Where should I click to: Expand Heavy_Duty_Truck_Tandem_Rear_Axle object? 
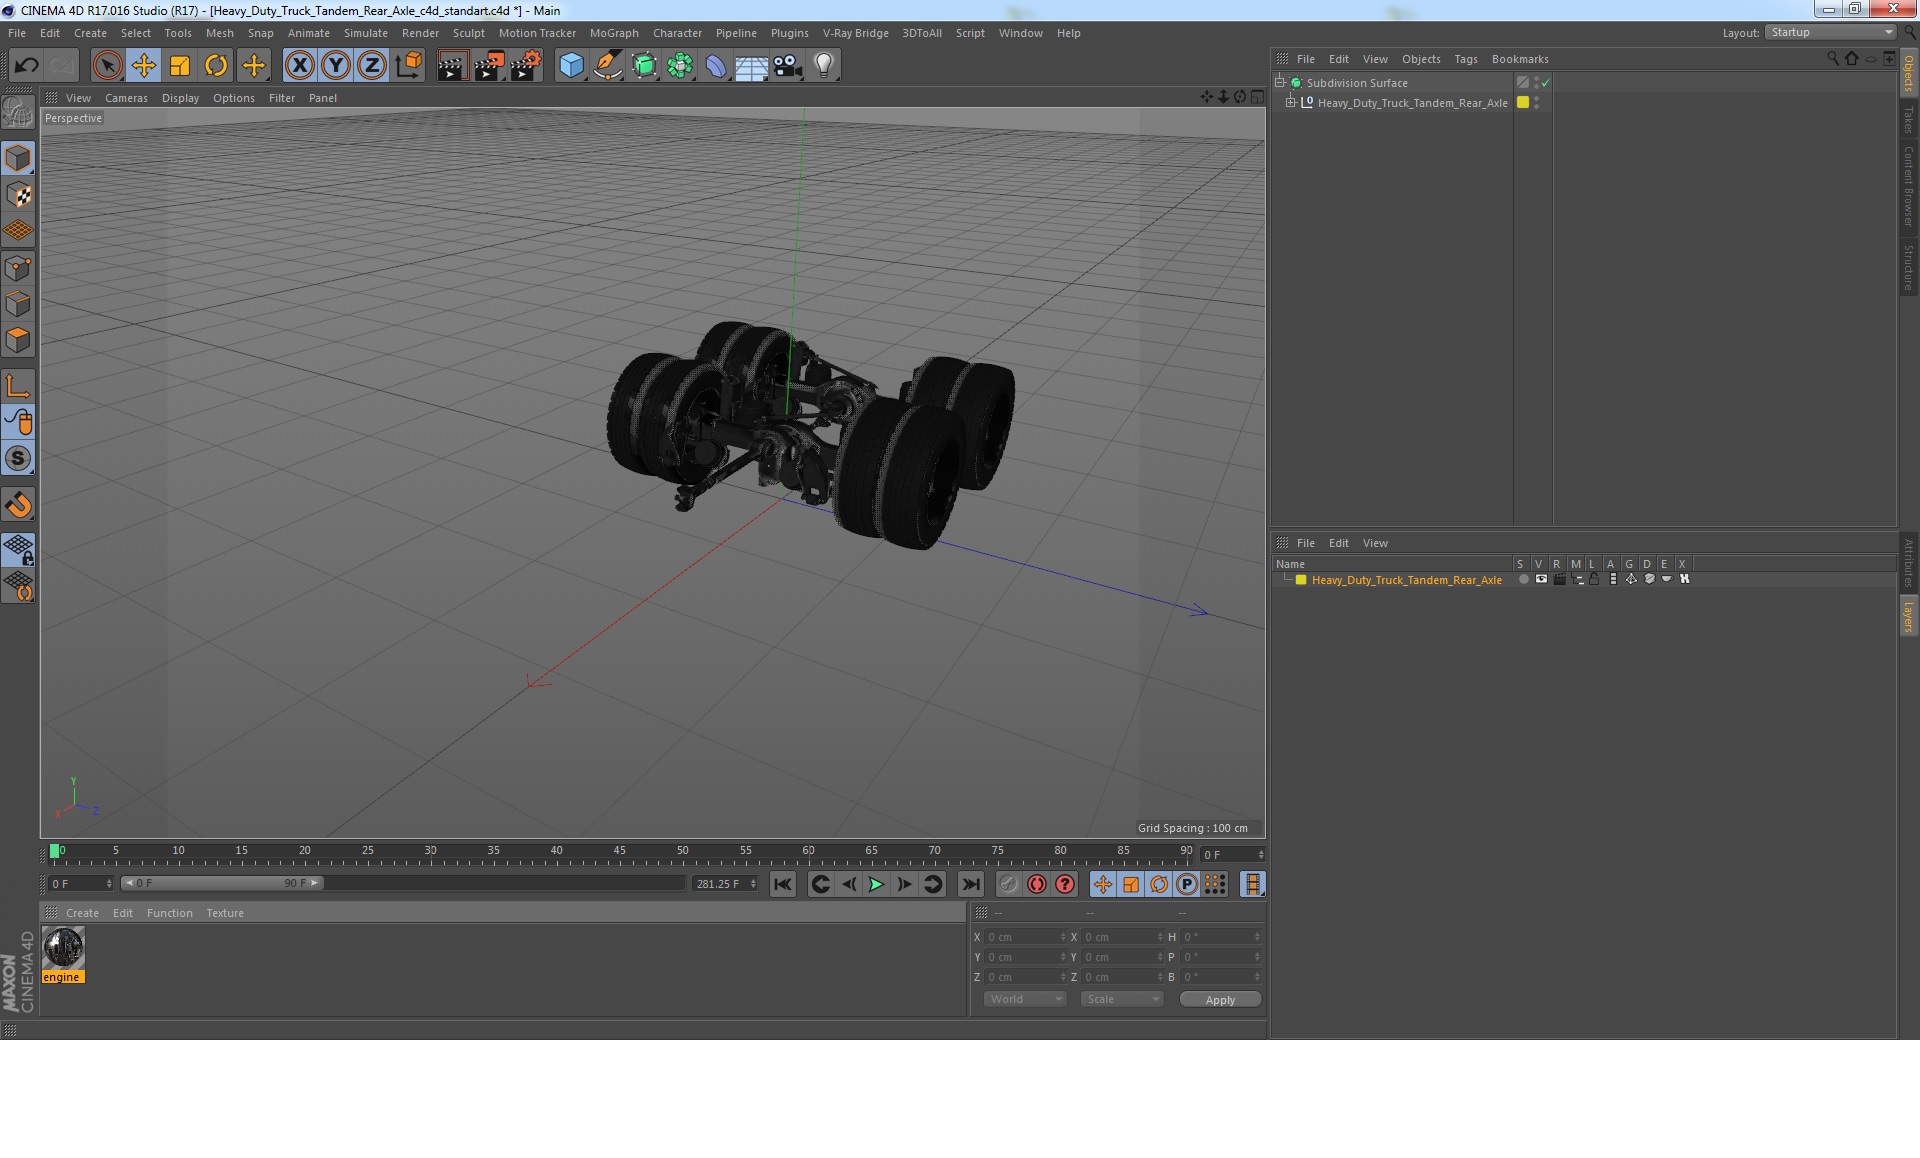coord(1291,102)
